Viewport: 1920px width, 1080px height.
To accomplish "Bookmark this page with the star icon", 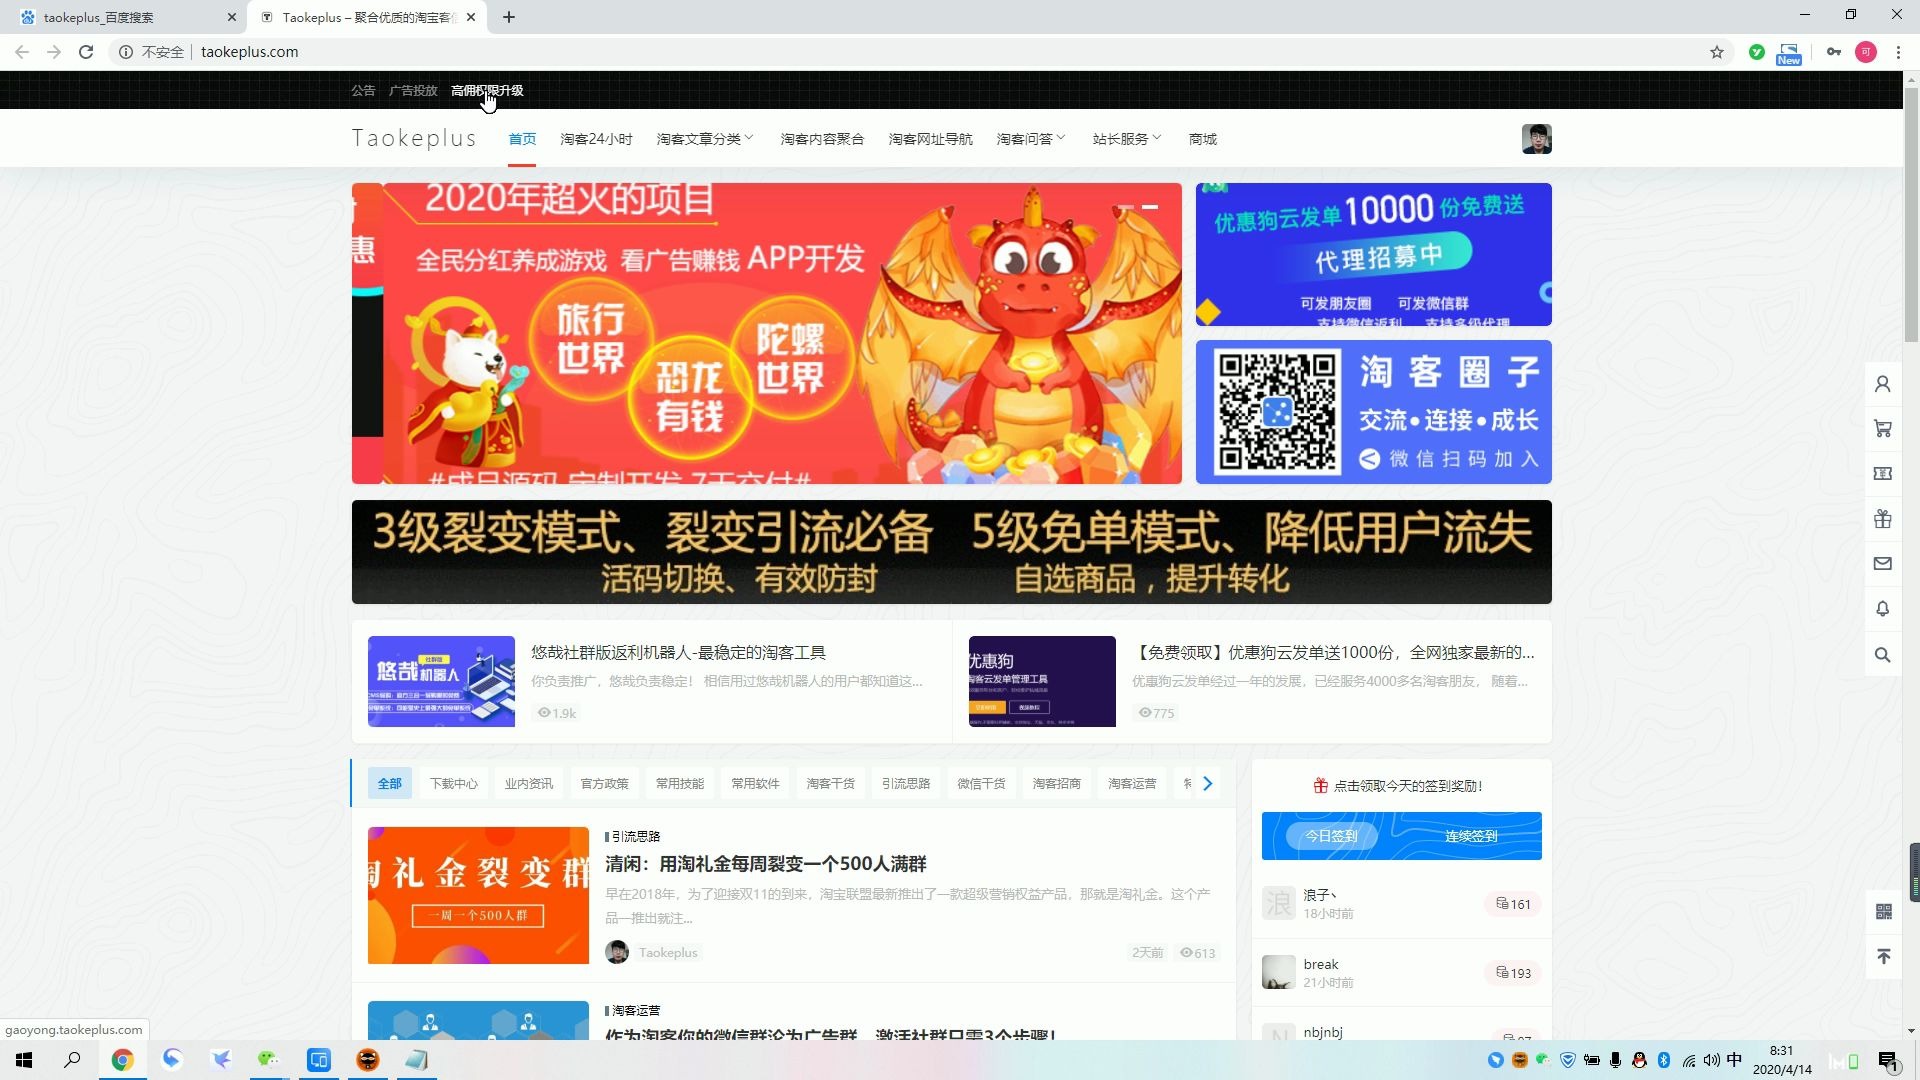I will (1717, 52).
